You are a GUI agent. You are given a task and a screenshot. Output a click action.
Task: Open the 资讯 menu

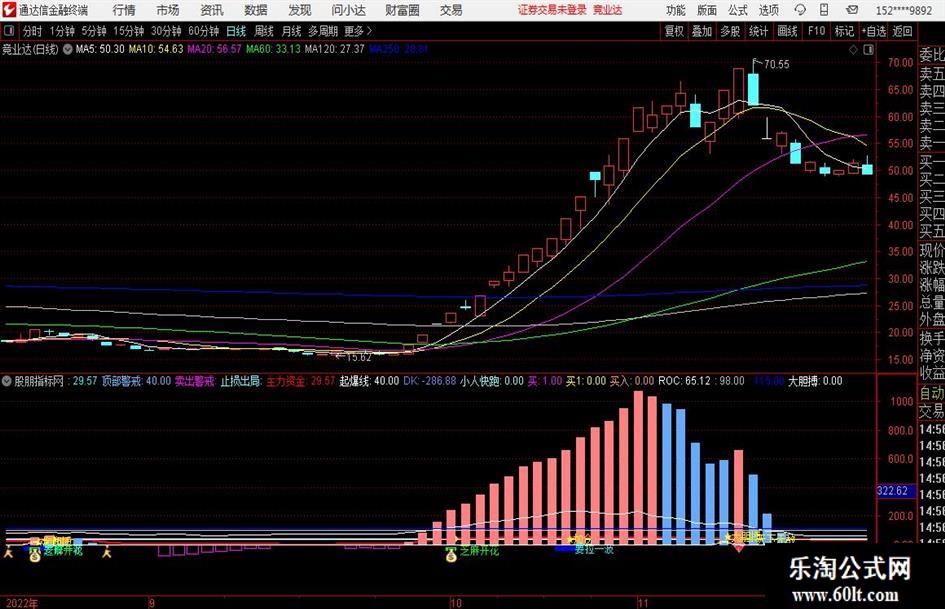(212, 10)
